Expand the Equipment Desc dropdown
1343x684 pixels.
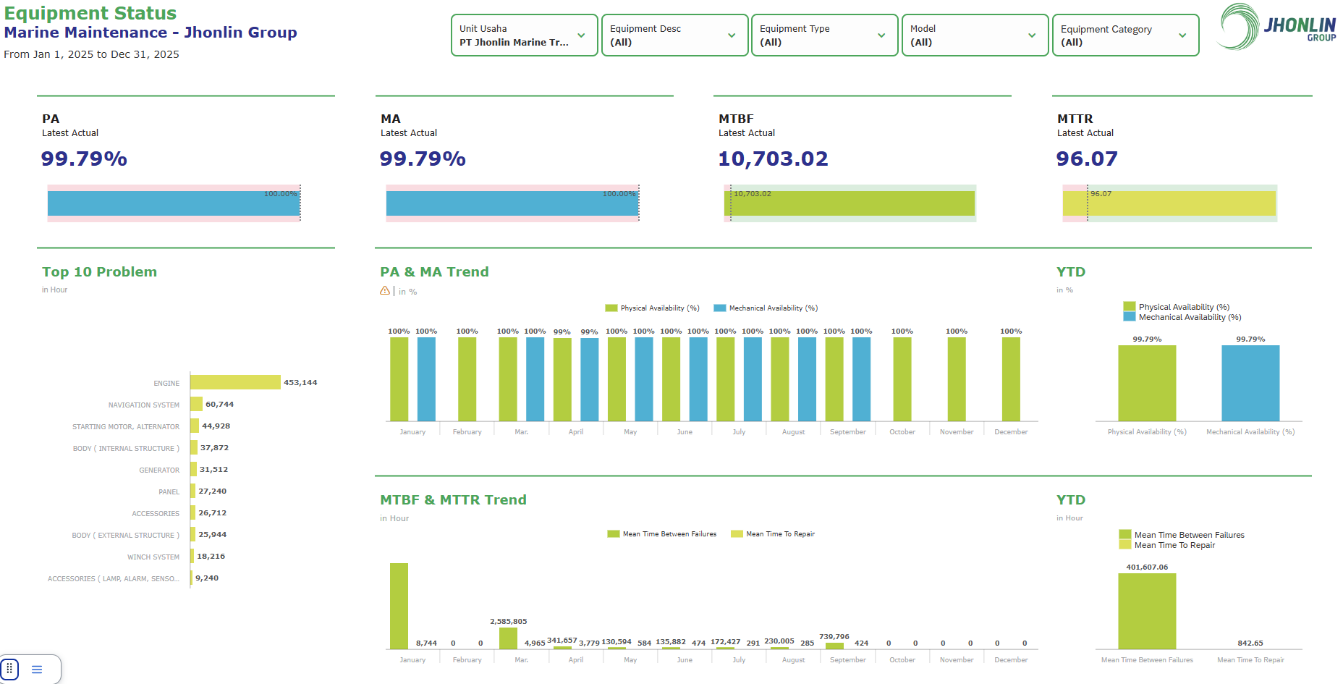click(675, 35)
